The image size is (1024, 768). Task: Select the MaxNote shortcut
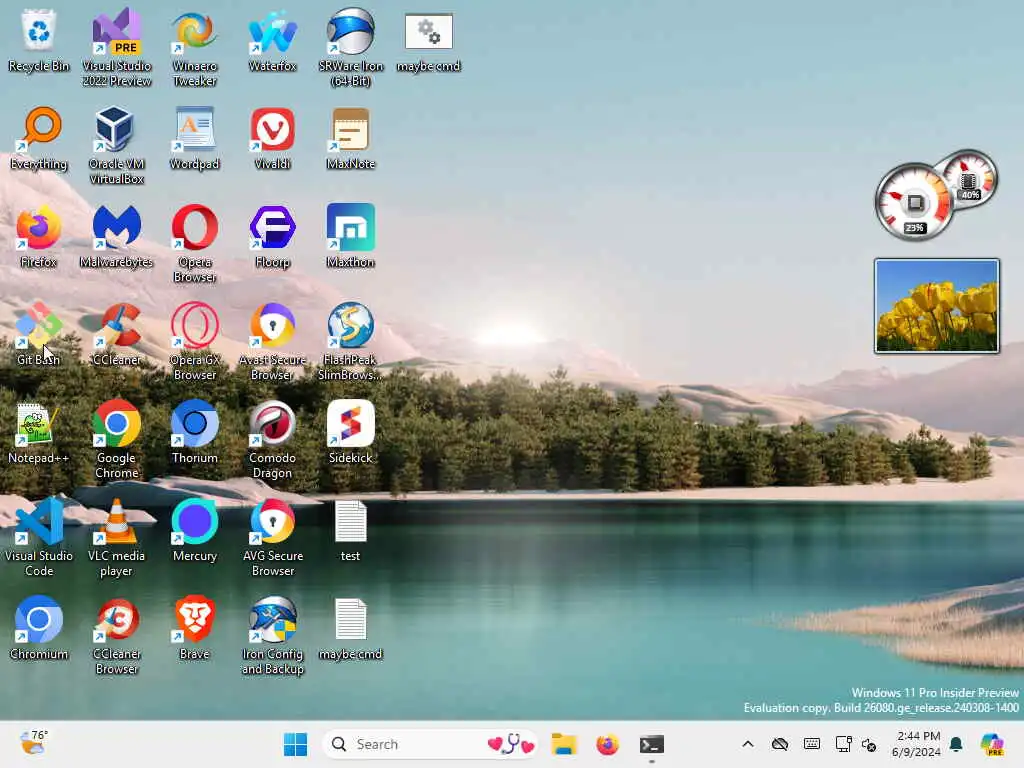[x=350, y=138]
